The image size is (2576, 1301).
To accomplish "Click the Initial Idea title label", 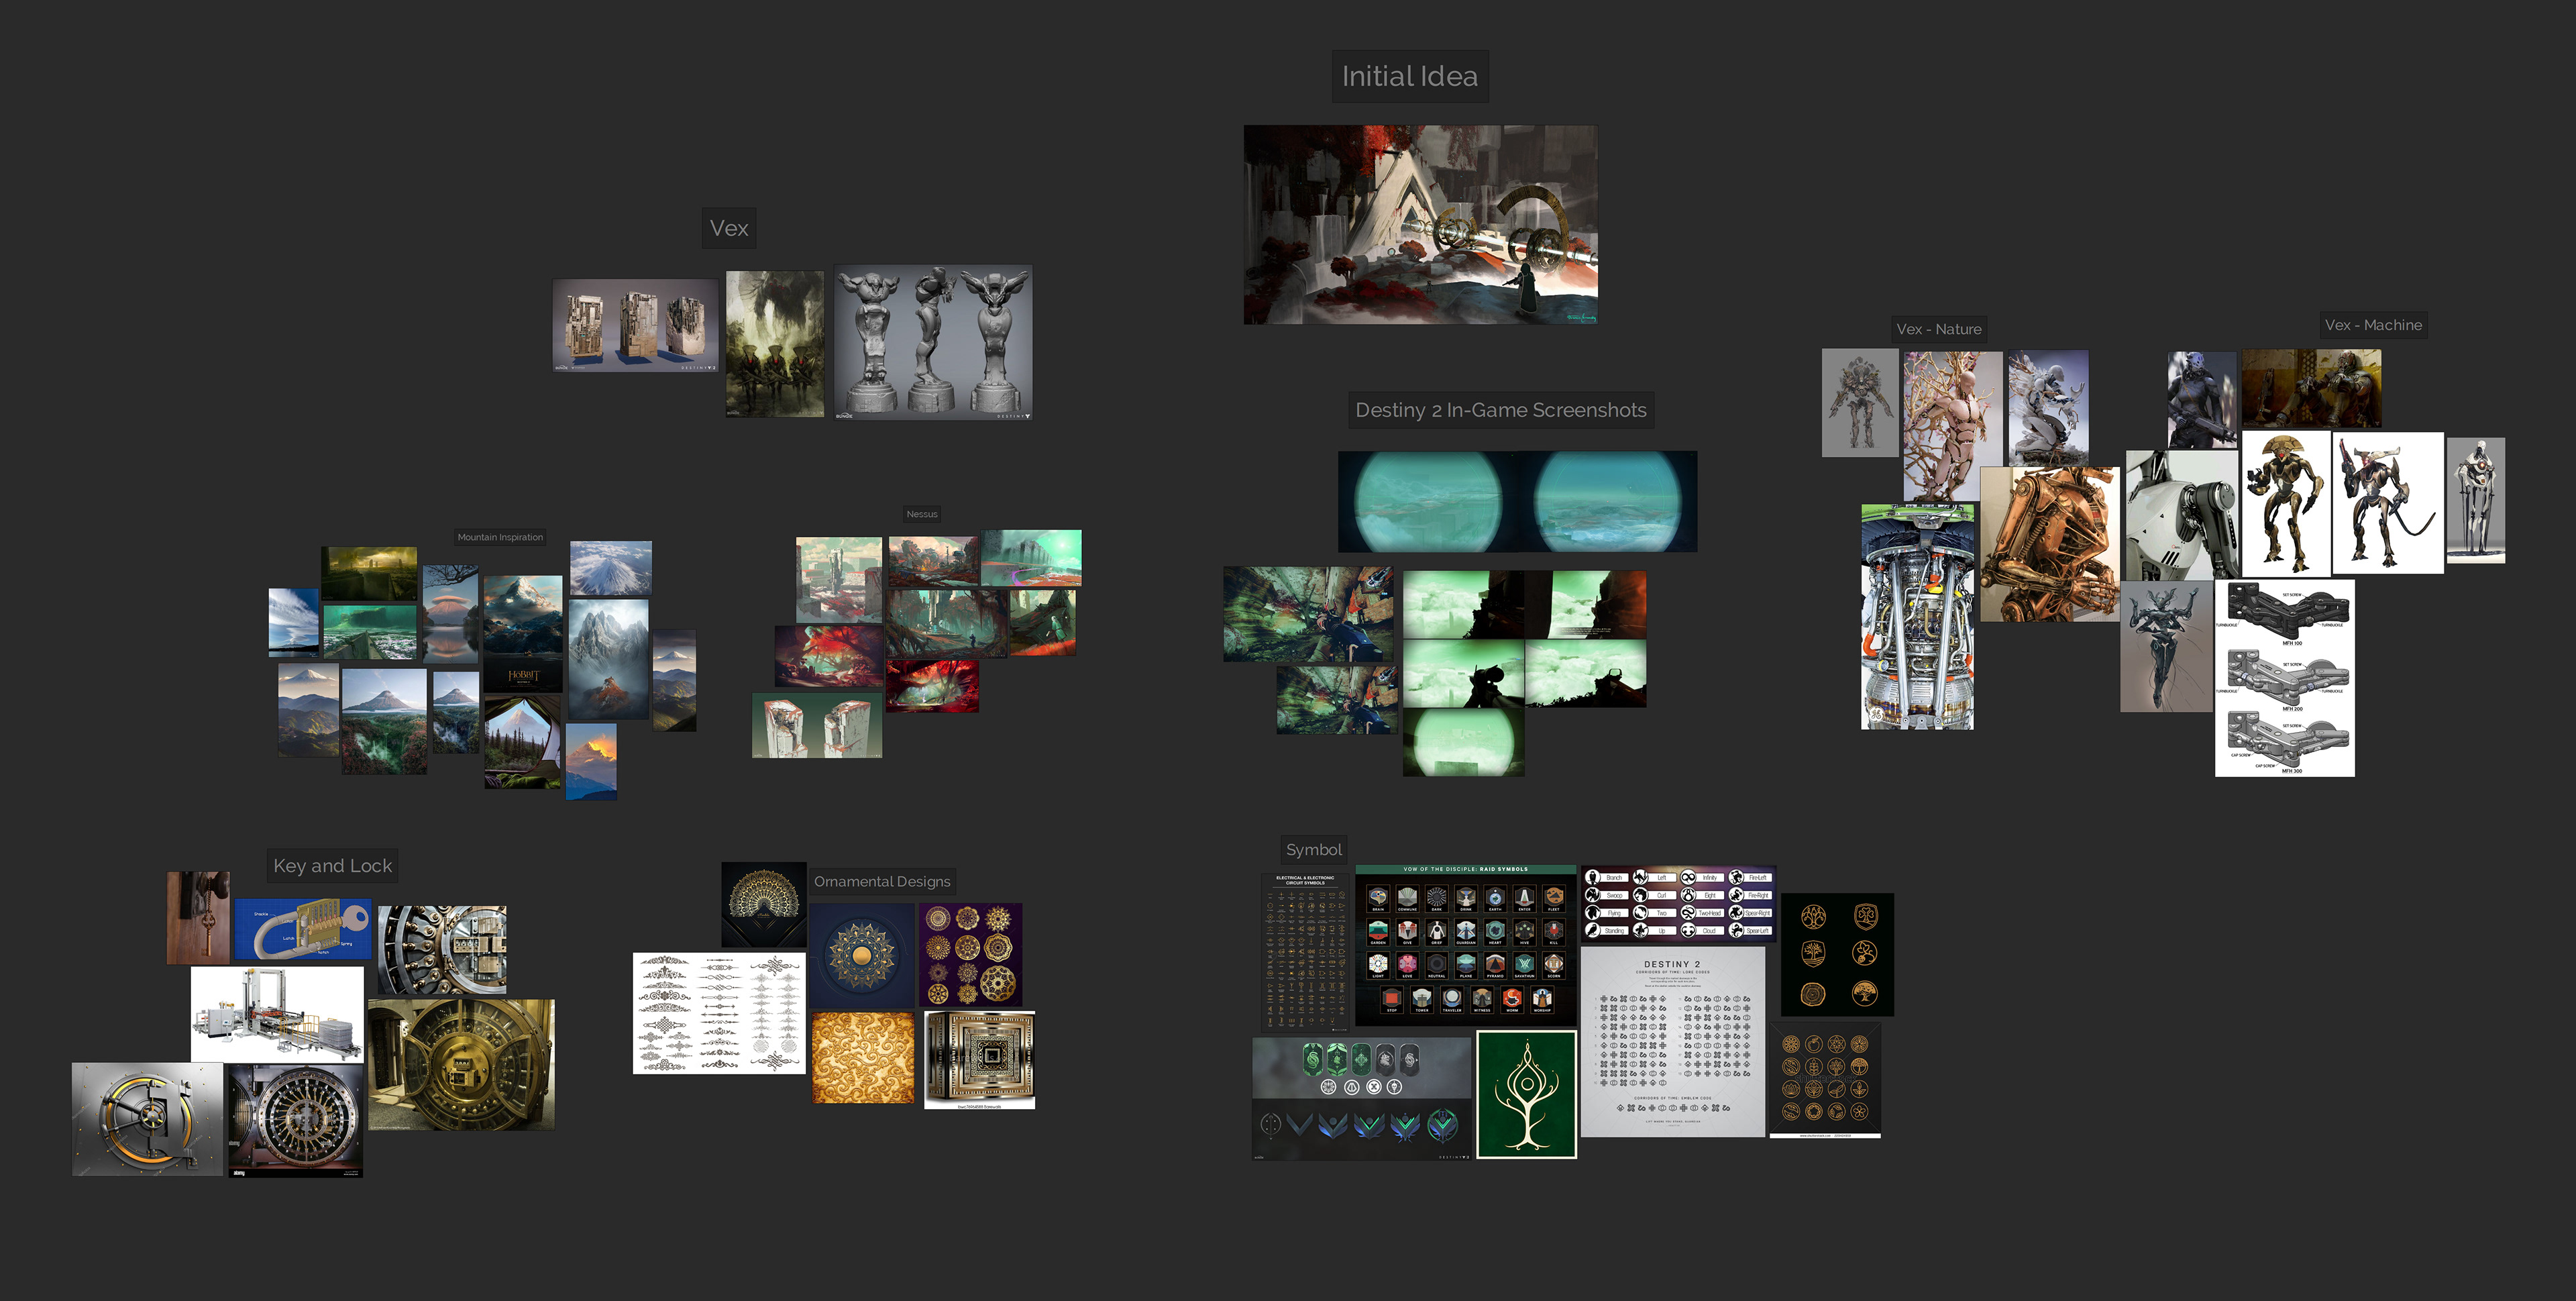I will pyautogui.click(x=1409, y=76).
